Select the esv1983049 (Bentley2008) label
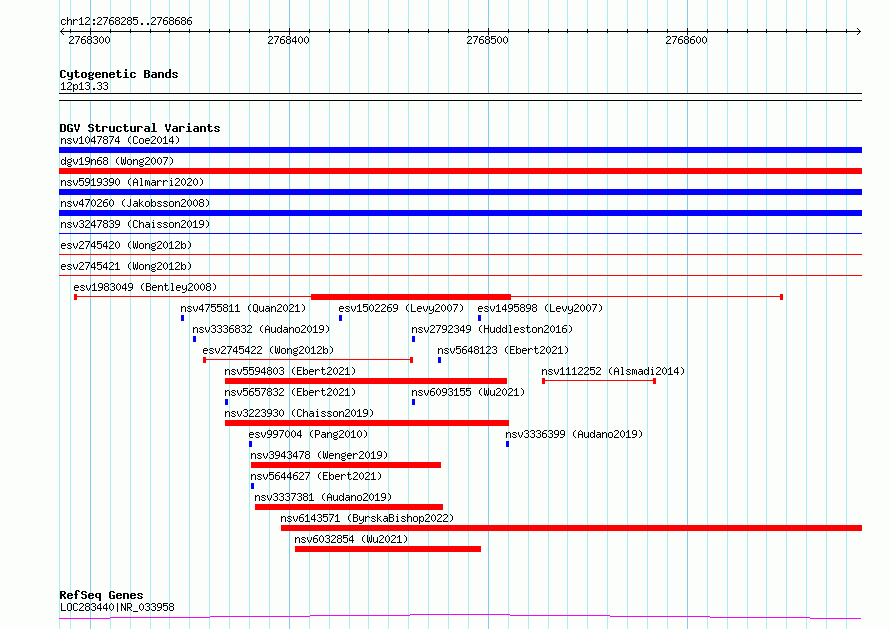 click(145, 287)
